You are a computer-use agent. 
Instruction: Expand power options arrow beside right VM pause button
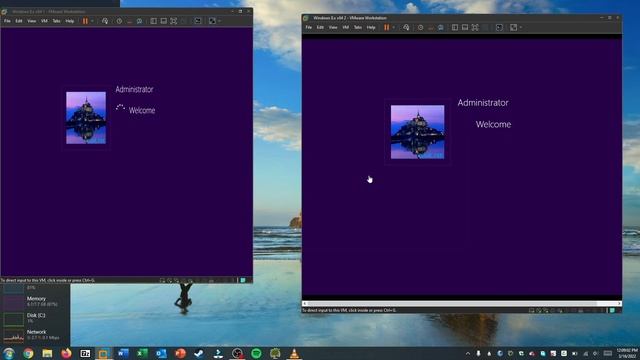[x=393, y=27]
